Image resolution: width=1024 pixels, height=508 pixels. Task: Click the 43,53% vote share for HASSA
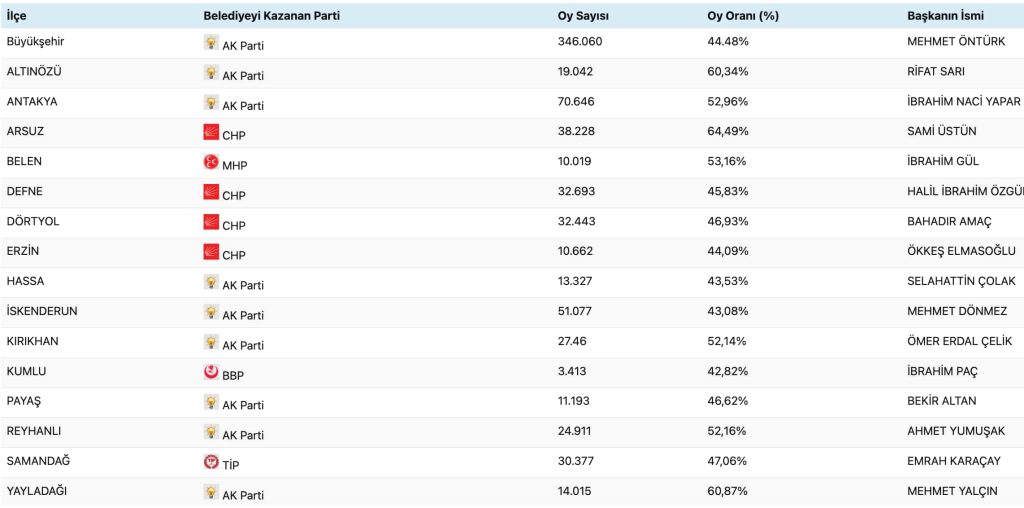click(727, 281)
